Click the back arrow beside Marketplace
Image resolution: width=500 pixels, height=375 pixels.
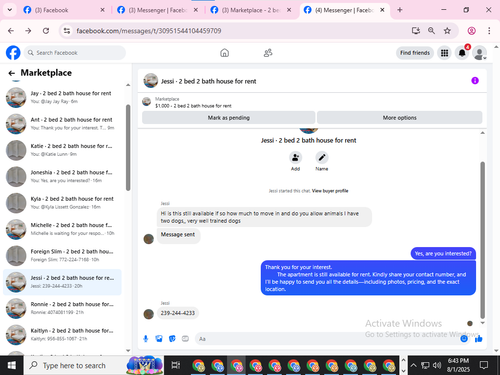[x=12, y=73]
